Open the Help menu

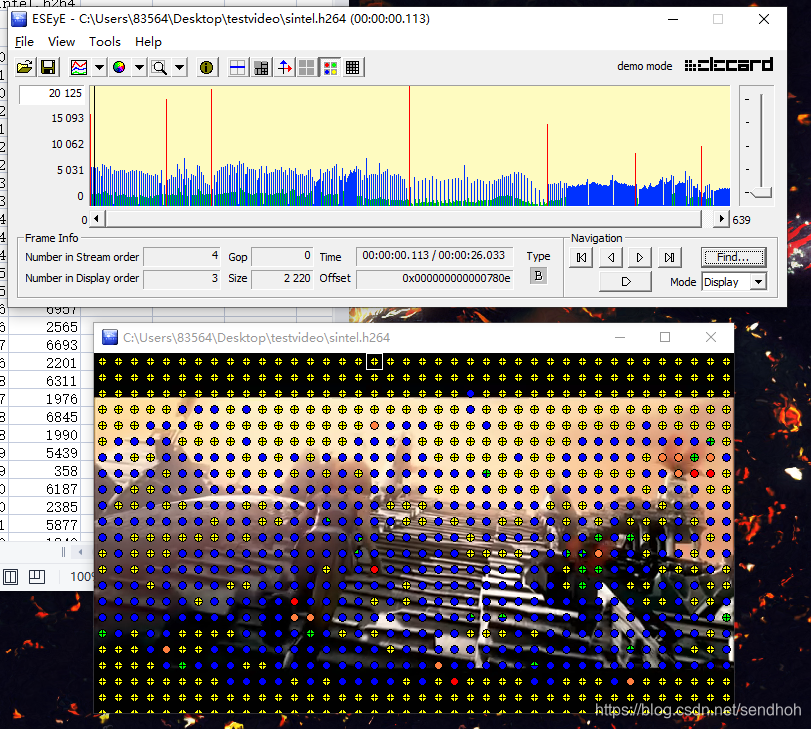148,41
